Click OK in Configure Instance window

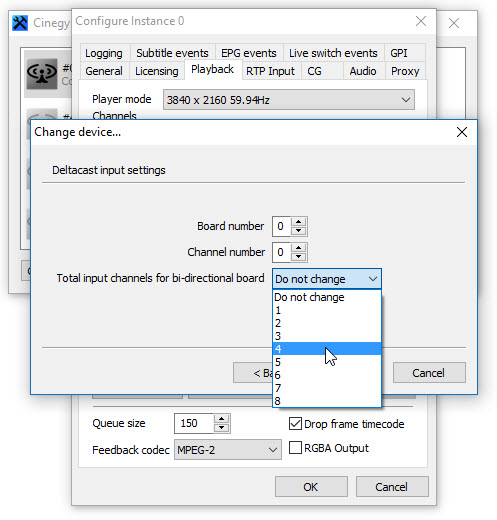(311, 487)
